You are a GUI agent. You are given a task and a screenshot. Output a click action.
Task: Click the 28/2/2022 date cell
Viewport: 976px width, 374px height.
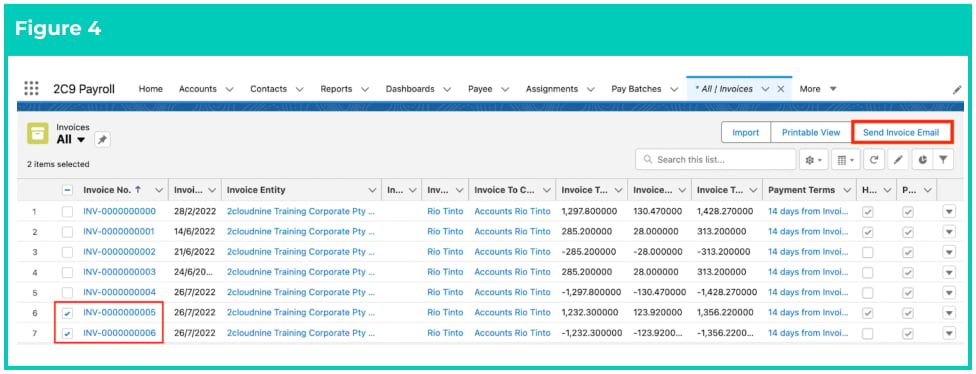(195, 212)
